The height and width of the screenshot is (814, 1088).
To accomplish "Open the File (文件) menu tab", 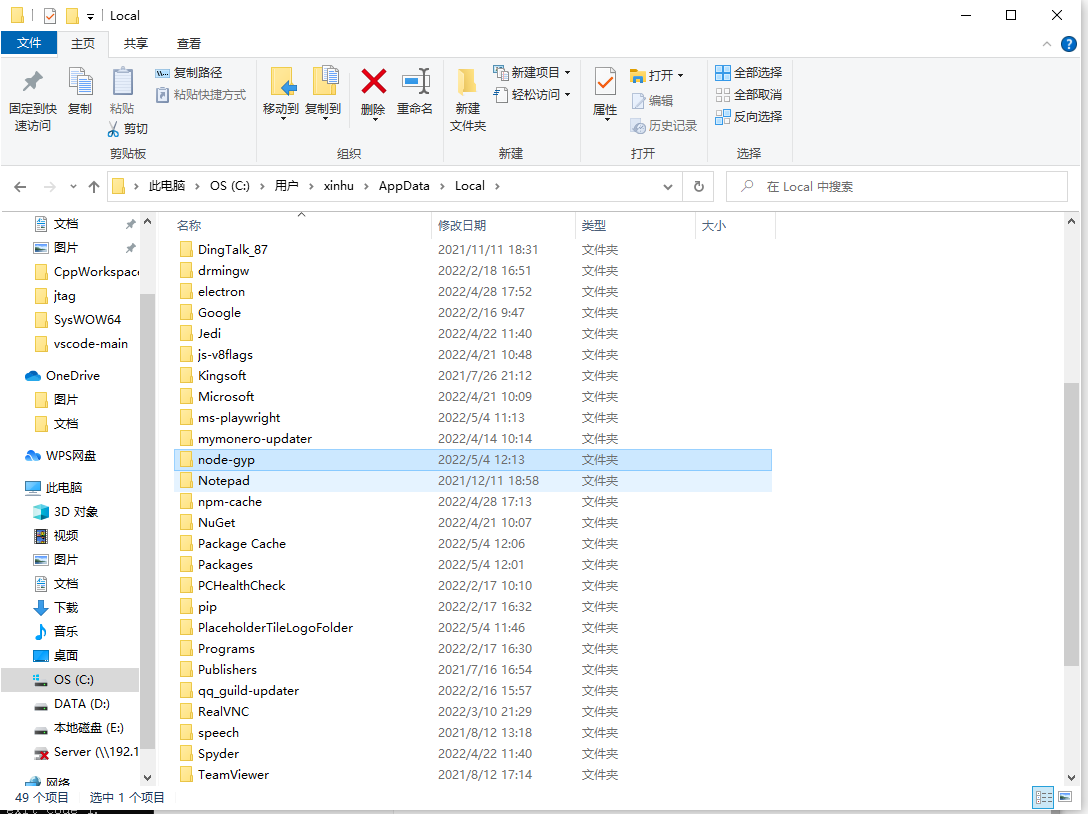I will click(x=29, y=44).
